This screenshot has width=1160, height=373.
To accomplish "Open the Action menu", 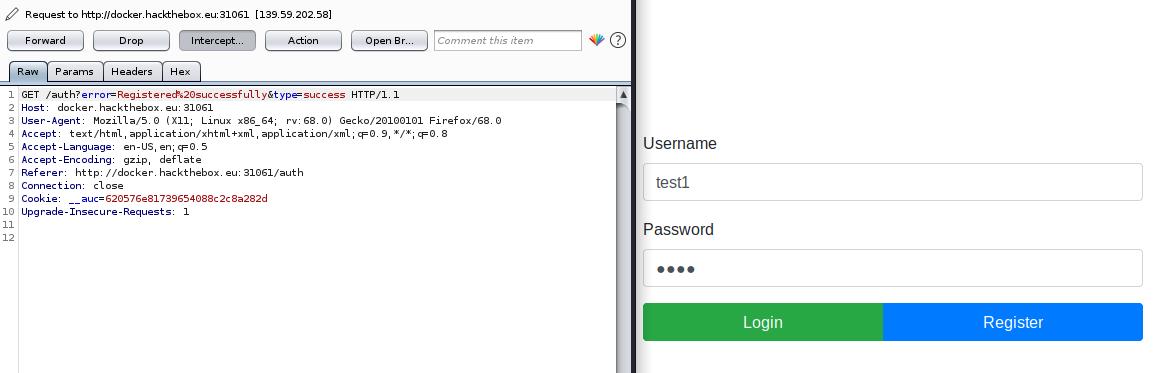I will coord(303,41).
